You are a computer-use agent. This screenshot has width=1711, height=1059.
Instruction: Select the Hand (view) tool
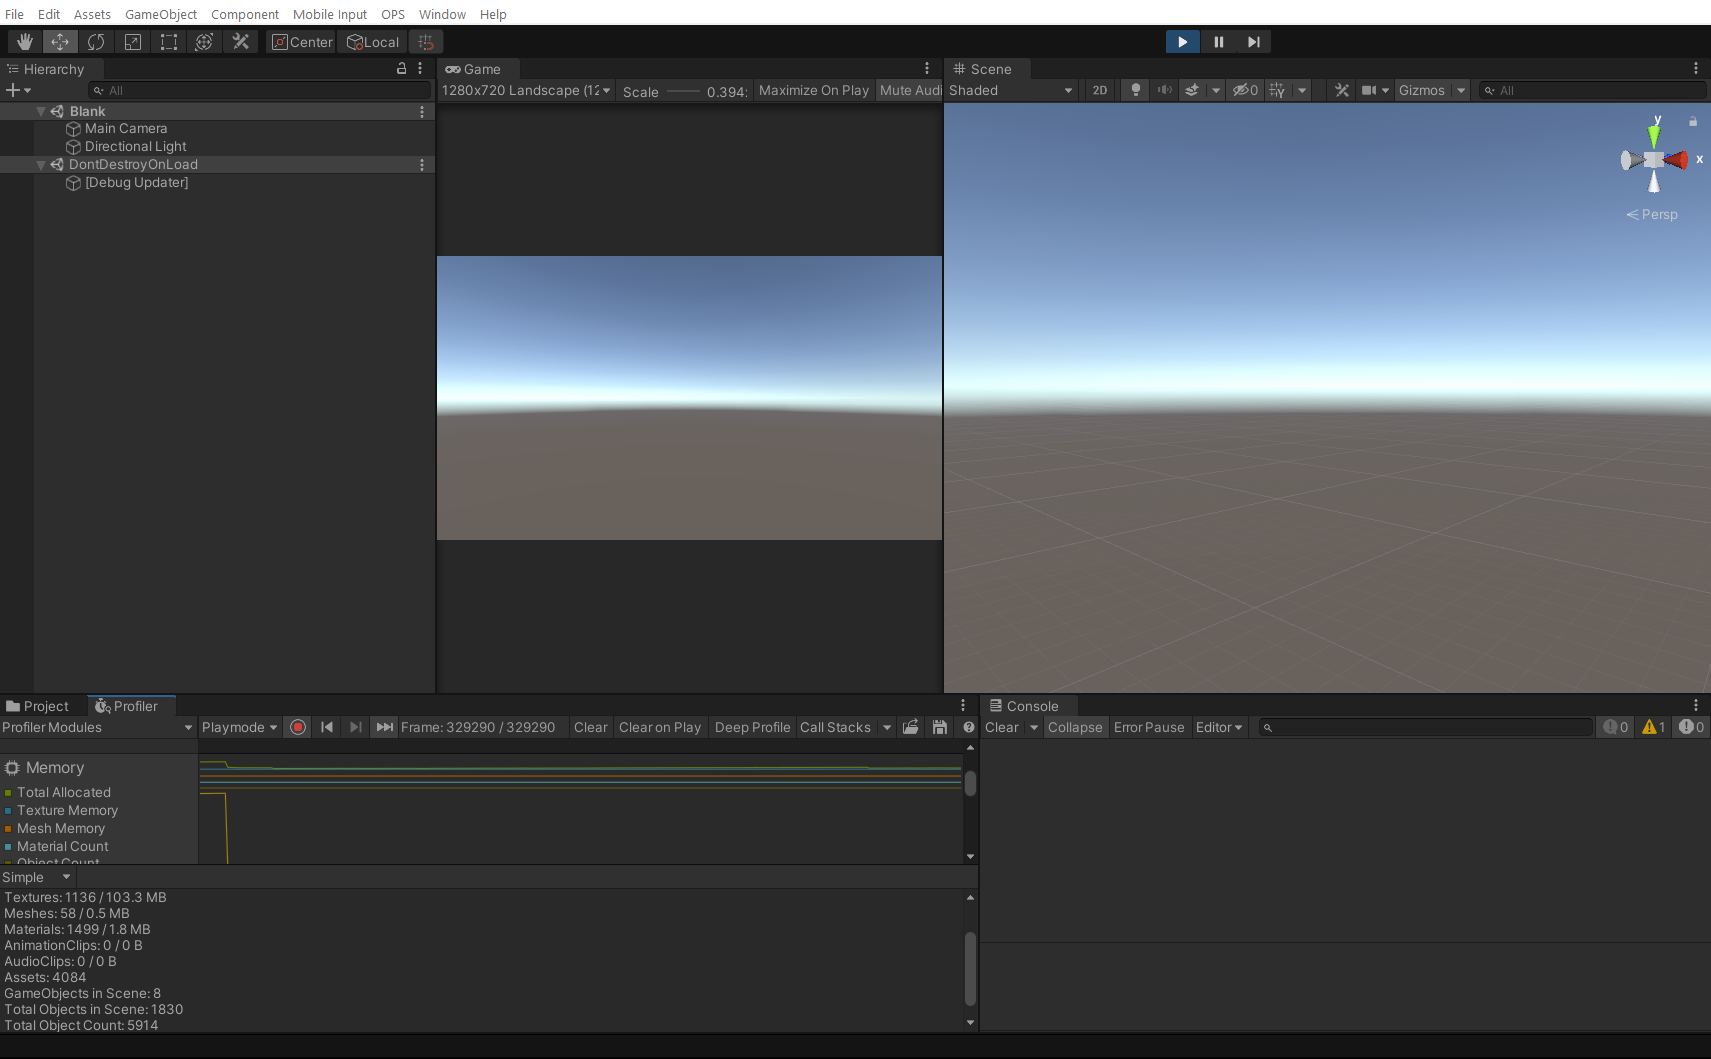point(24,41)
